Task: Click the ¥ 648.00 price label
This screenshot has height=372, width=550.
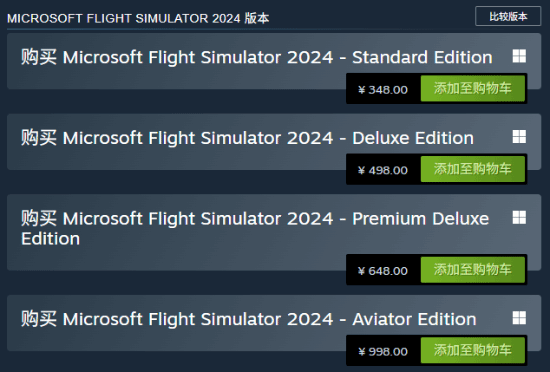Action: pyautogui.click(x=383, y=271)
